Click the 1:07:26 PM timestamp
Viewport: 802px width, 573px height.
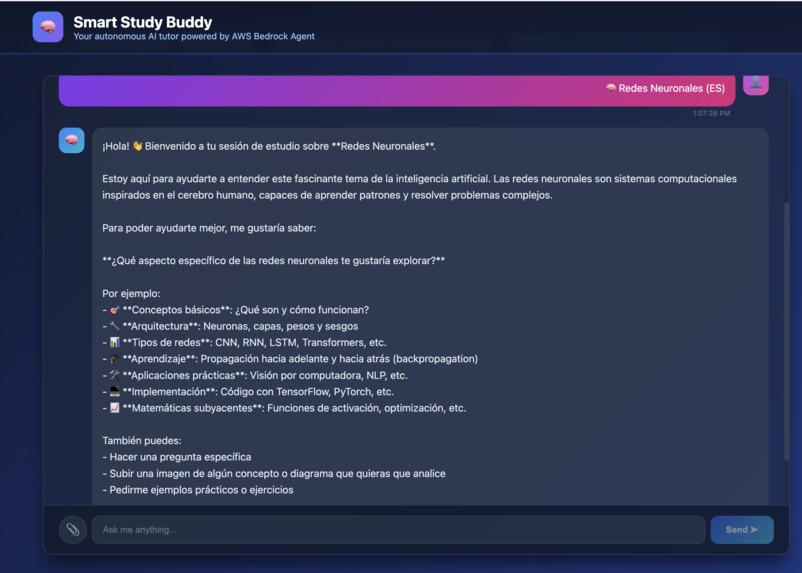pos(711,113)
